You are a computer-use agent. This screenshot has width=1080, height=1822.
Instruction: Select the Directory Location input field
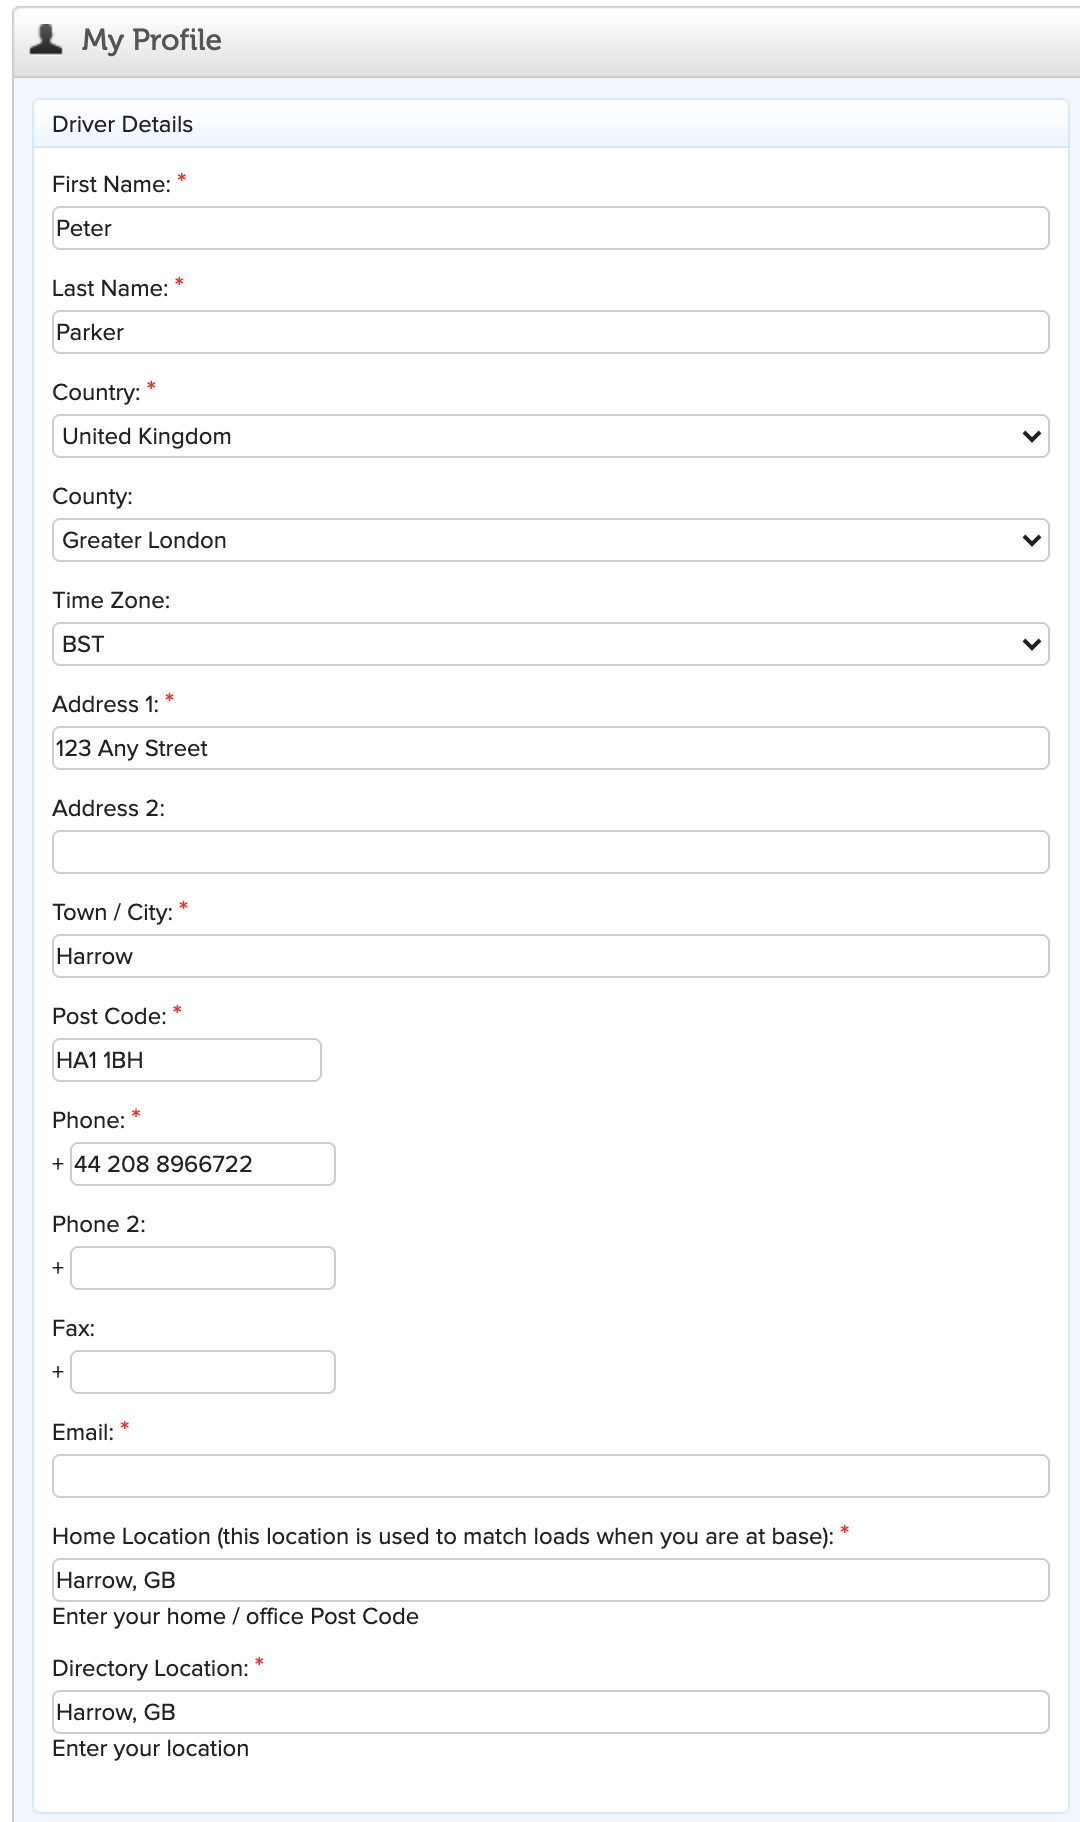pos(550,1712)
